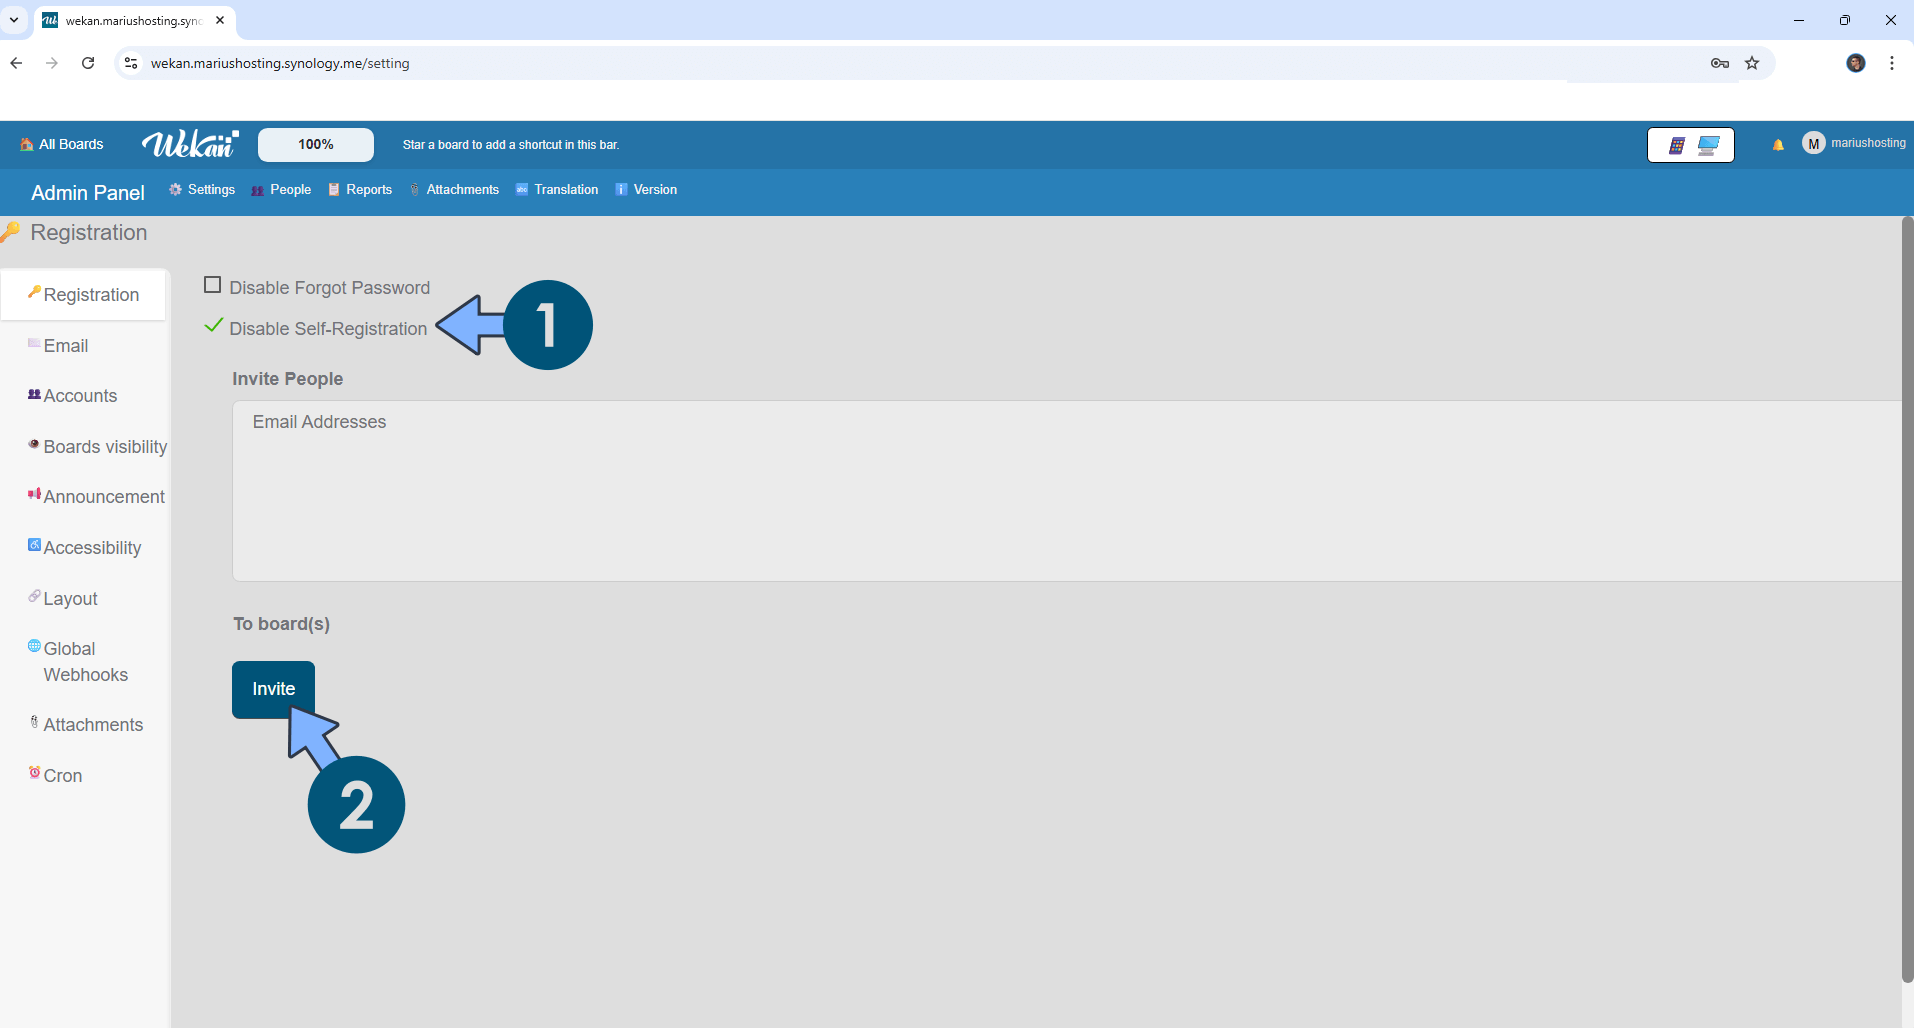Open Boards visibility settings
This screenshot has width=1914, height=1028.
coord(104,447)
